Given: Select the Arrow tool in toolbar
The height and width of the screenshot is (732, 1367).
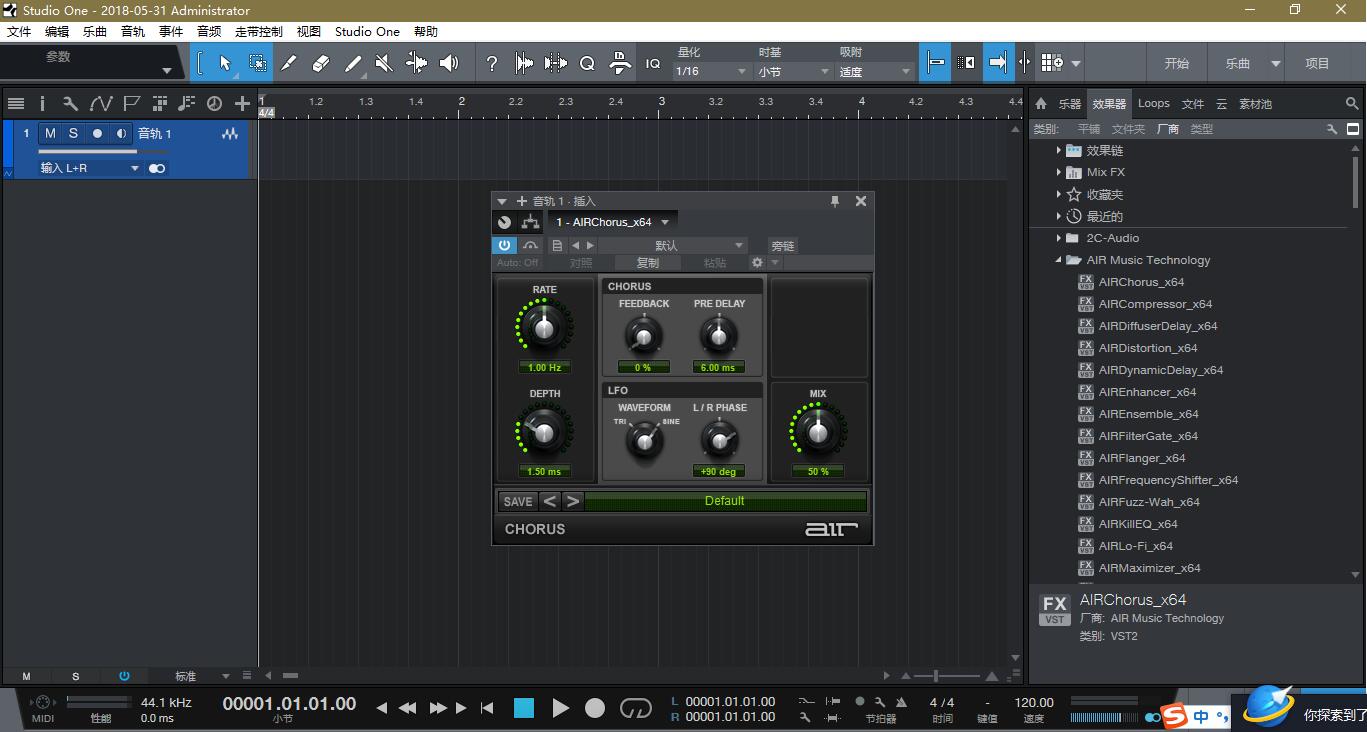Looking at the screenshot, I should click(224, 63).
